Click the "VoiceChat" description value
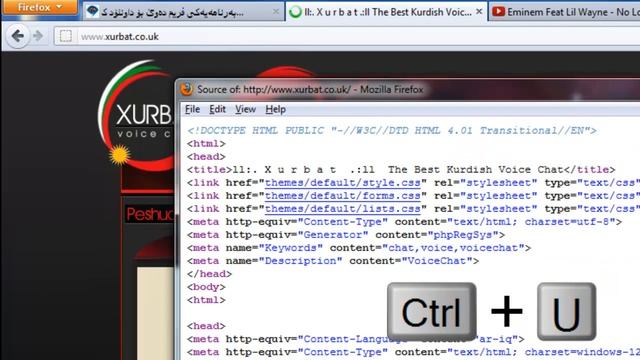 pos(437,261)
